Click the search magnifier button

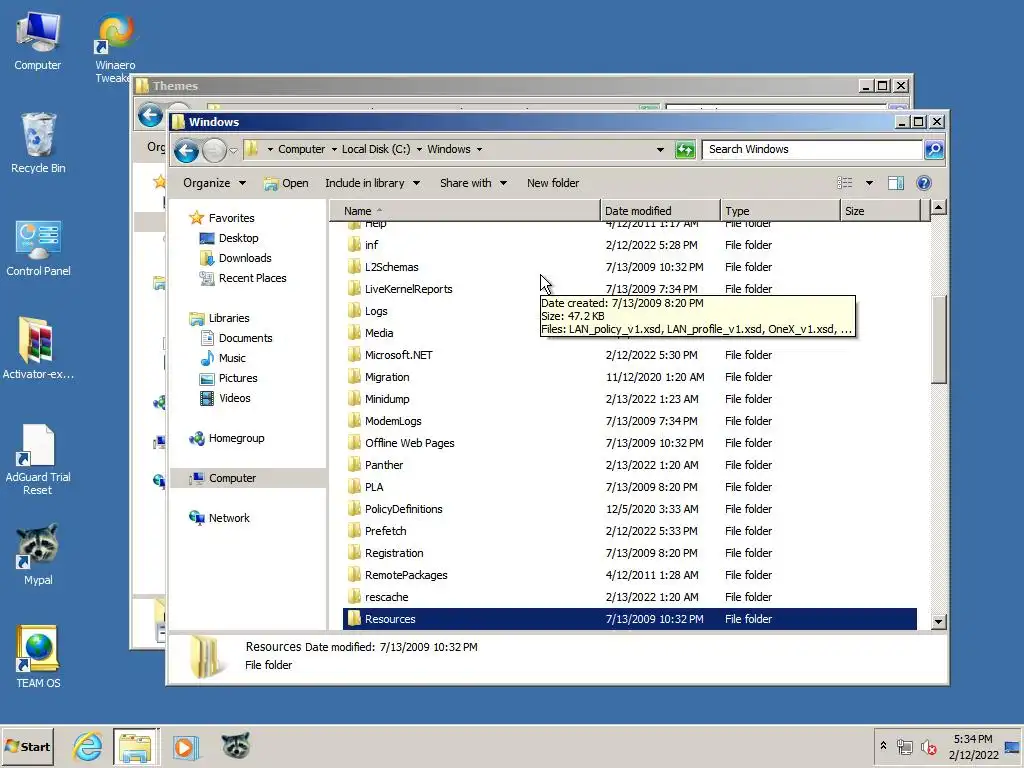click(x=934, y=150)
